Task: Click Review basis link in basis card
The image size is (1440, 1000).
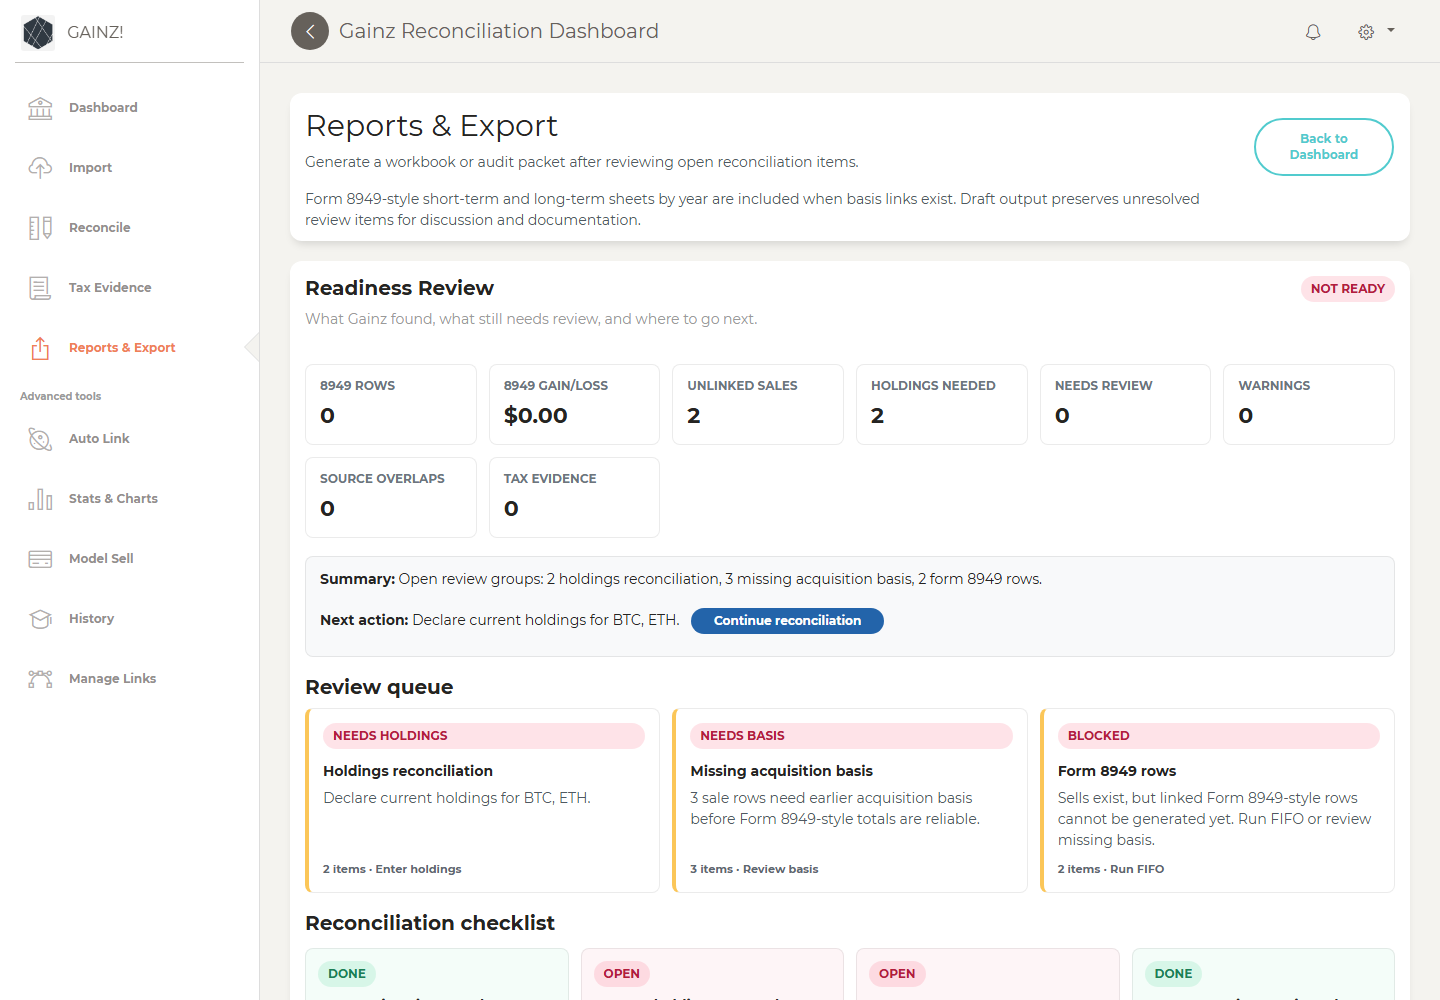Action: [x=780, y=869]
